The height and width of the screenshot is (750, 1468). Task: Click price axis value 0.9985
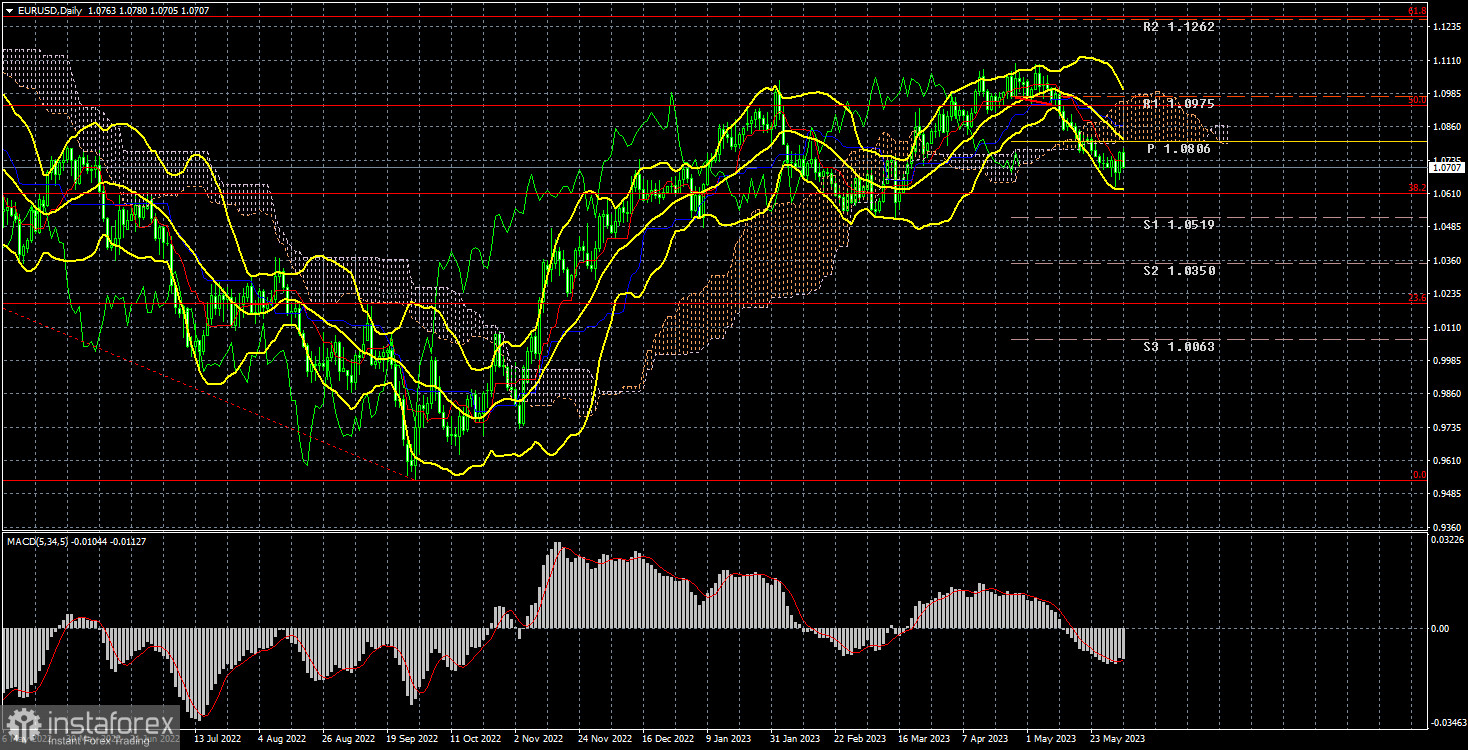[1446, 361]
